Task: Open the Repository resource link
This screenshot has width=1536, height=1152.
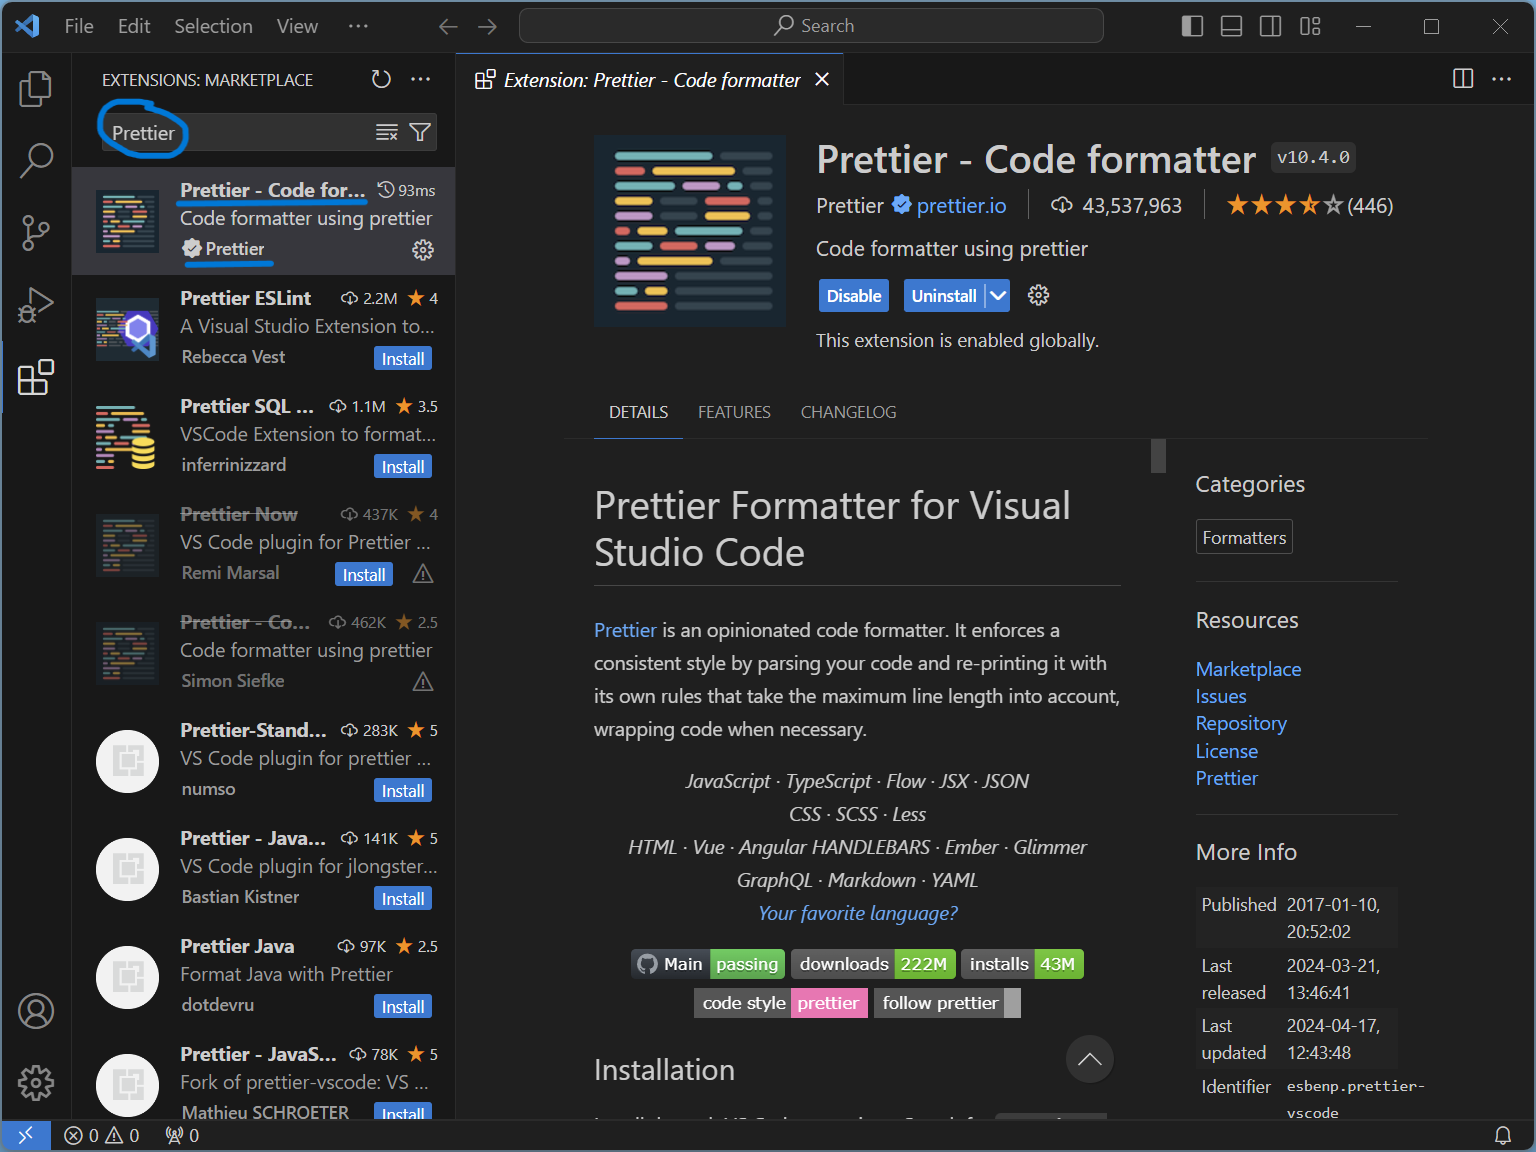Action: (x=1240, y=723)
